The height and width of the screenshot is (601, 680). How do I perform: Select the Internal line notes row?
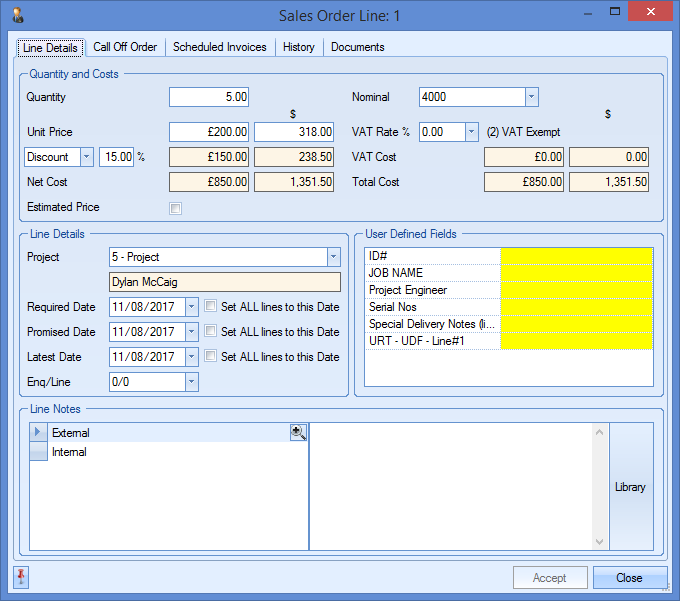pos(69,452)
